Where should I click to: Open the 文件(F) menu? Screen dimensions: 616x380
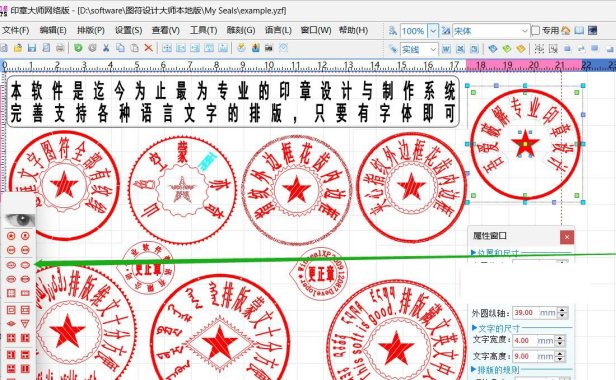(x=16, y=30)
